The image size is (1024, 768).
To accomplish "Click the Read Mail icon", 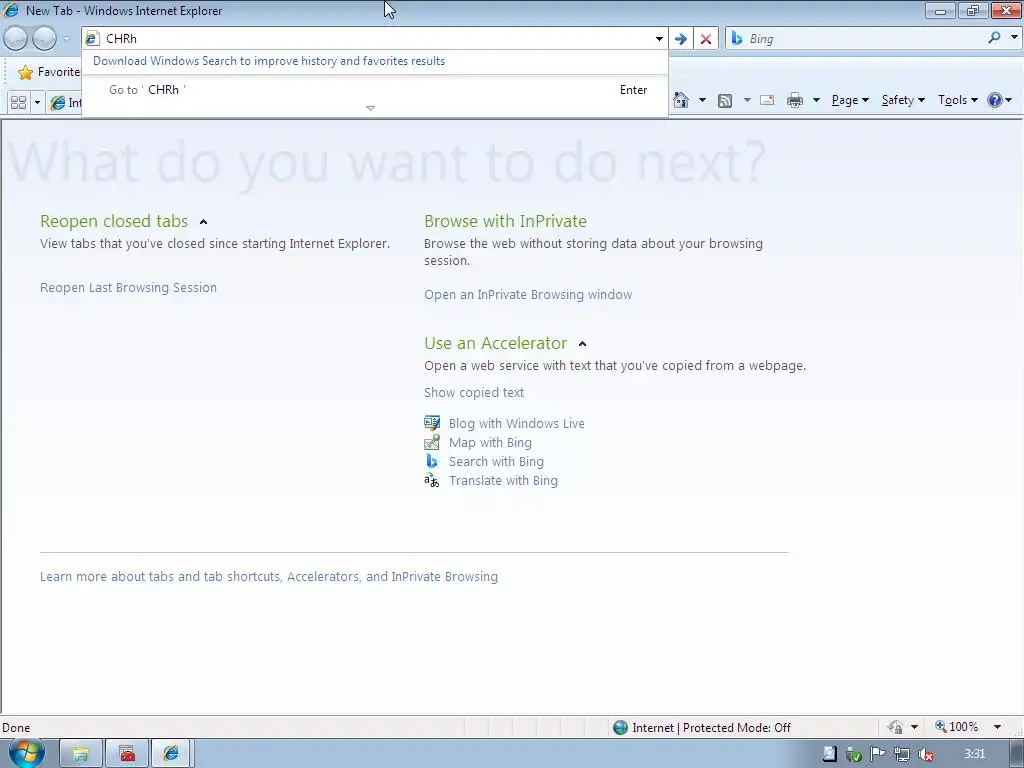I will click(x=767, y=100).
